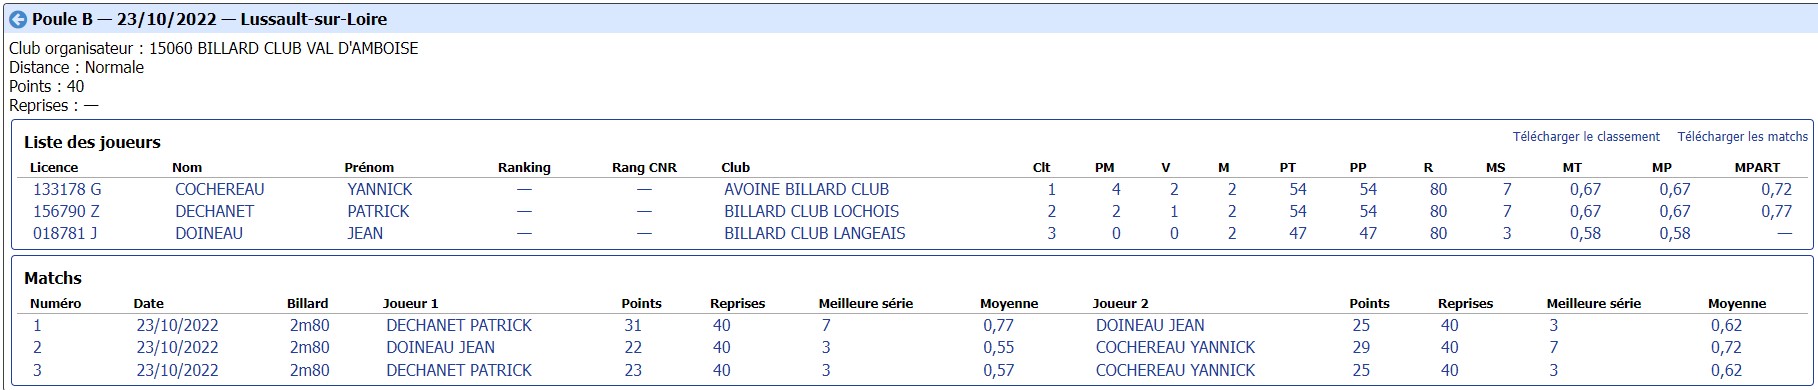The image size is (1818, 390).
Task: Open club BILLARD CLUB LOCHOIS
Action: click(811, 211)
